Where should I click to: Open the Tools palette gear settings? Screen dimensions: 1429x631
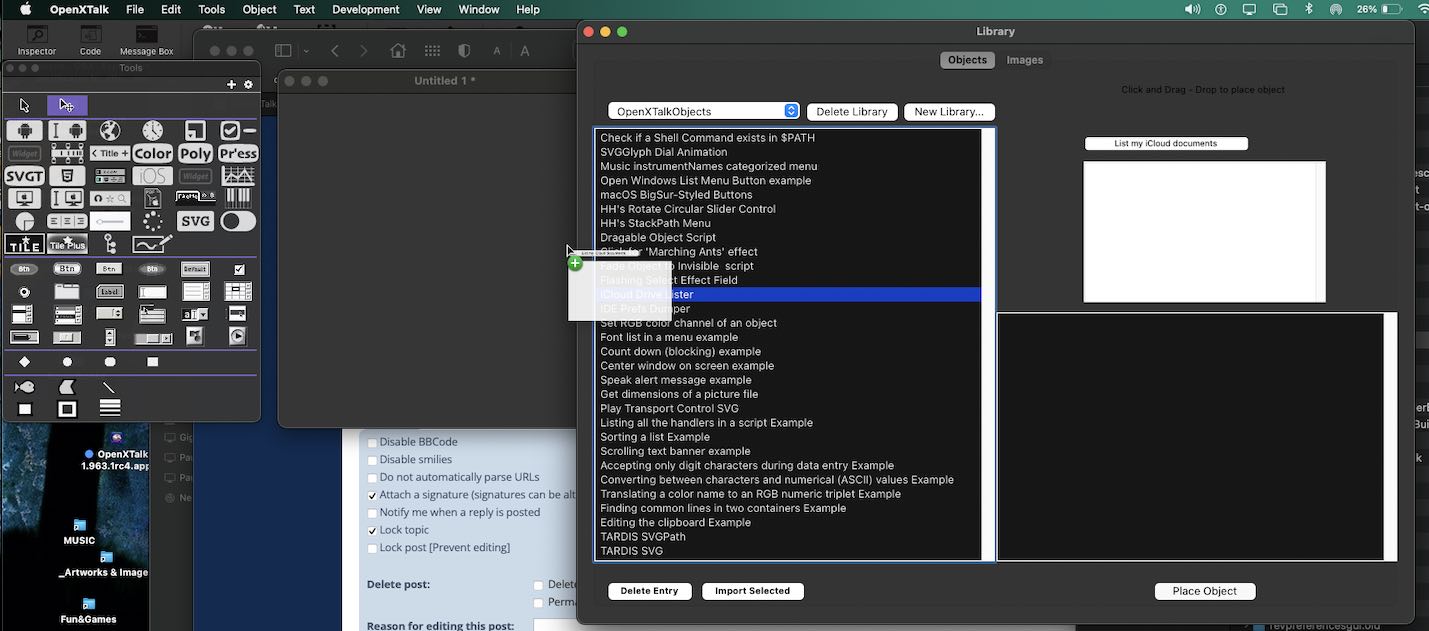click(x=249, y=85)
